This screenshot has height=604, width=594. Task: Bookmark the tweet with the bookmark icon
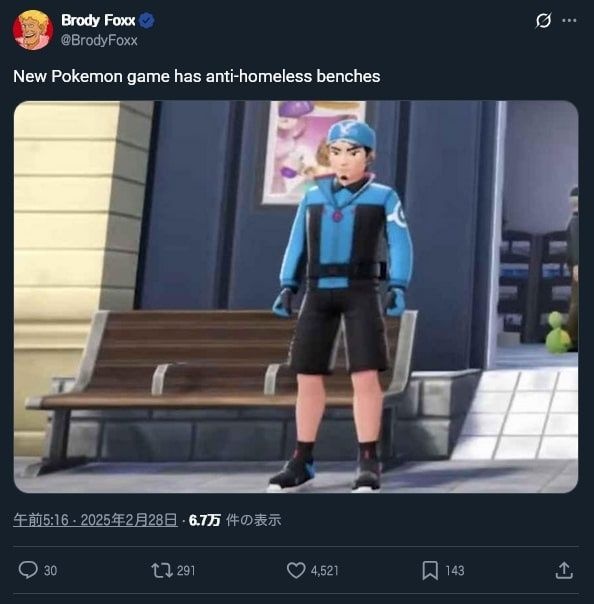[430, 570]
